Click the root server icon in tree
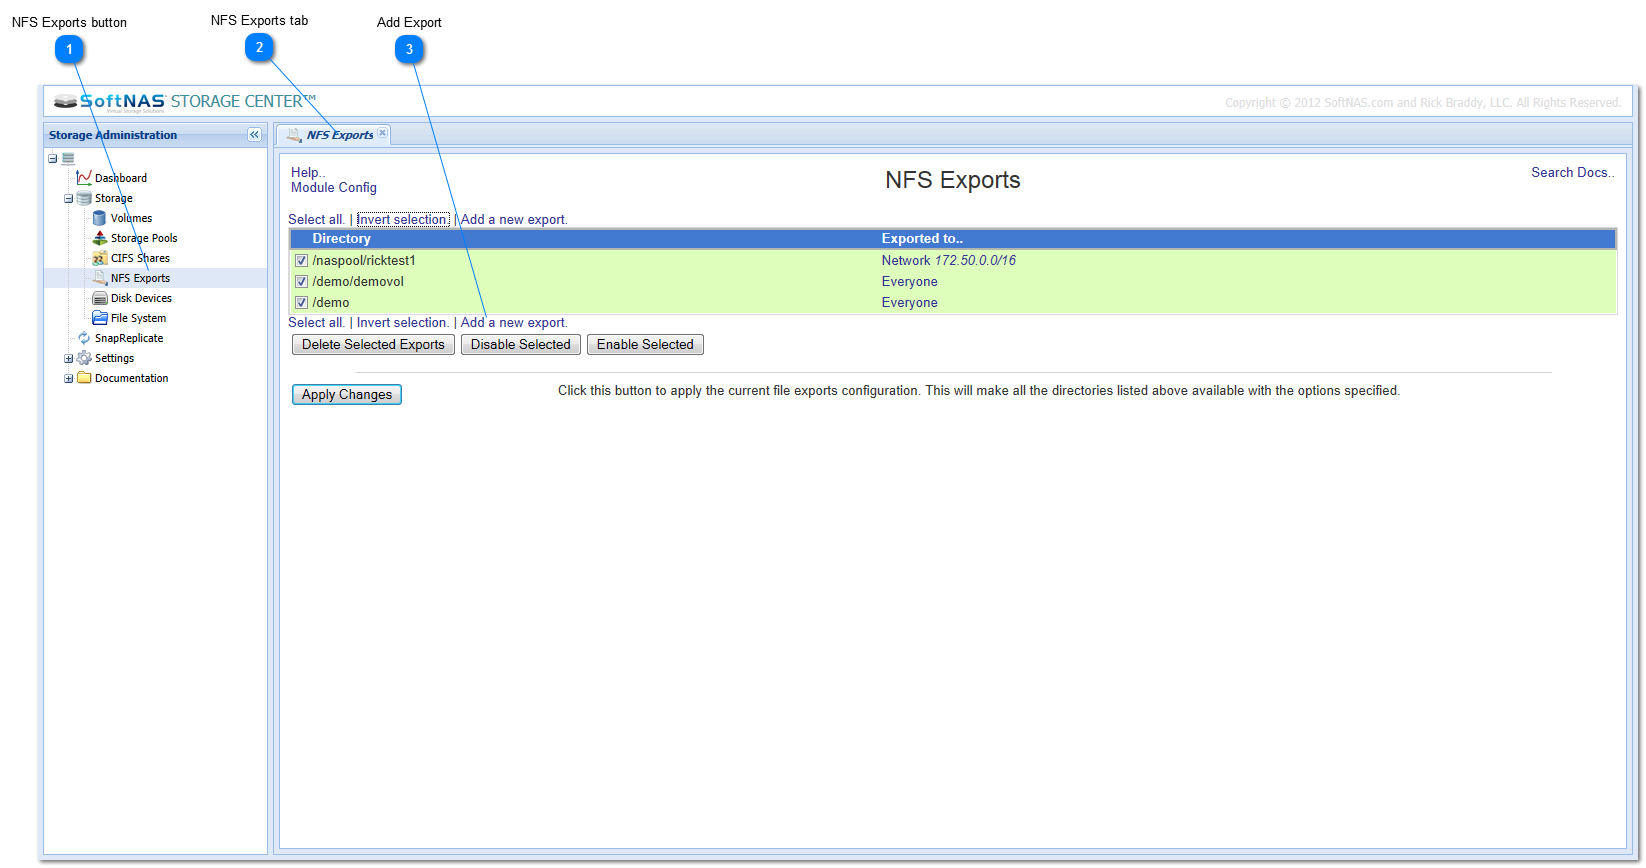This screenshot has height=868, width=1646. (x=68, y=158)
